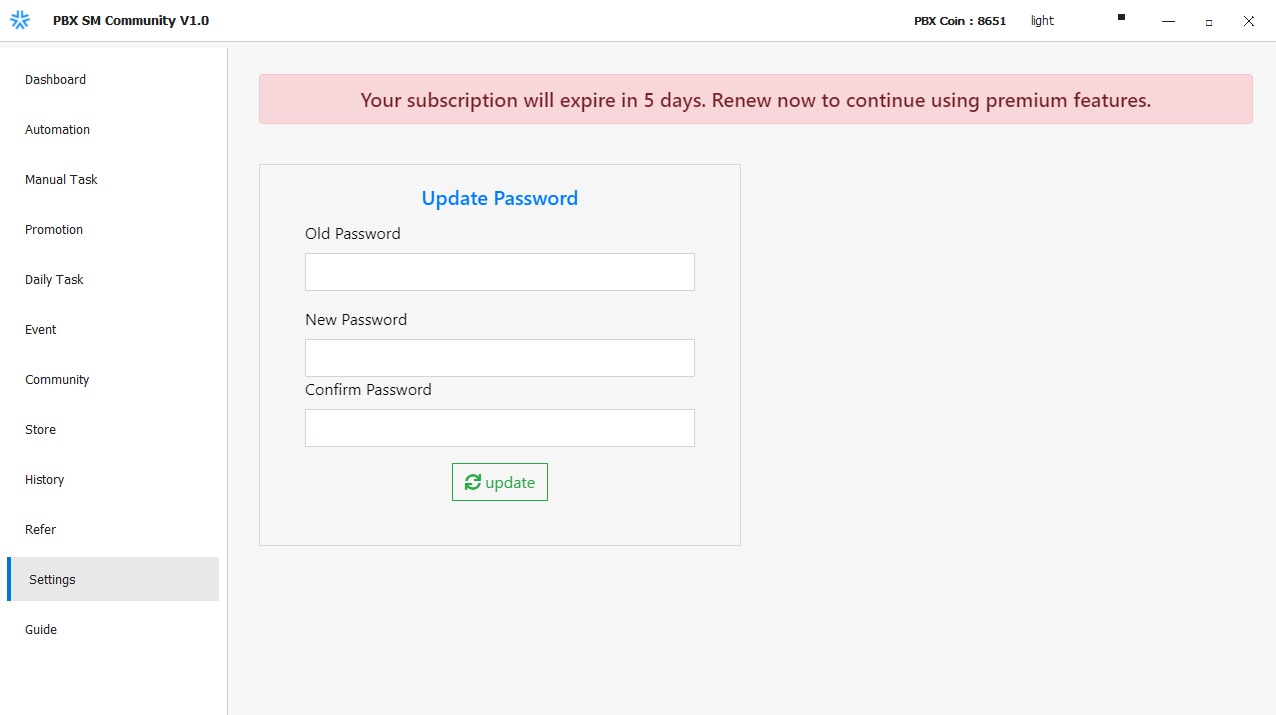Select the Promotion menu item
The image size is (1276, 715).
[x=54, y=230]
